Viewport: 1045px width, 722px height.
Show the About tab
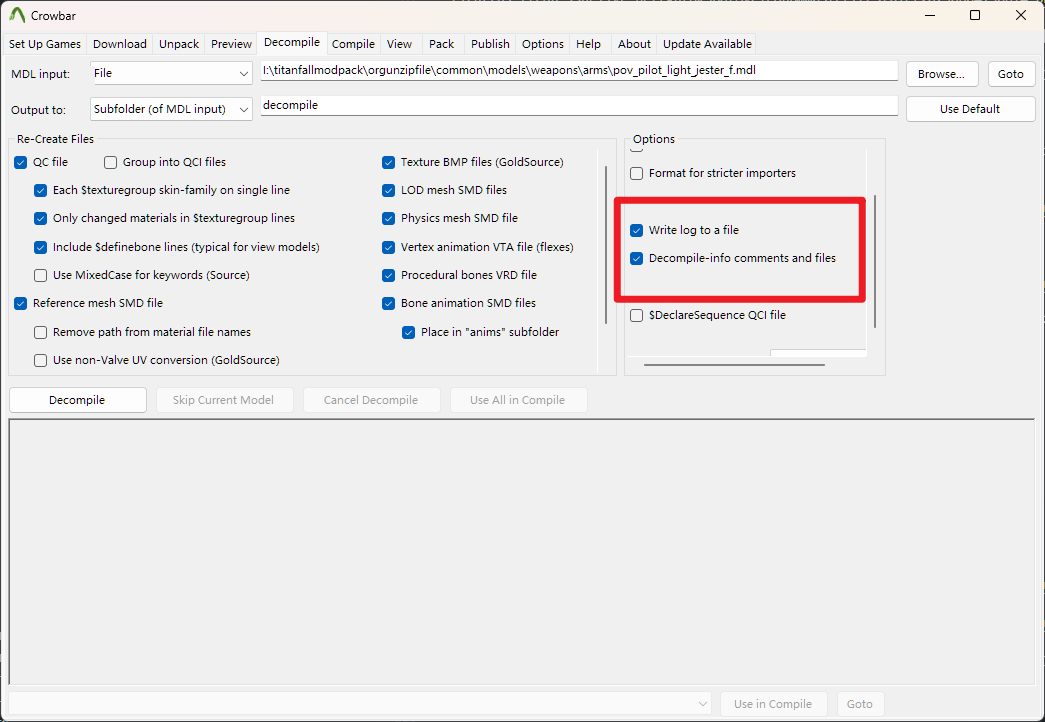click(x=634, y=44)
